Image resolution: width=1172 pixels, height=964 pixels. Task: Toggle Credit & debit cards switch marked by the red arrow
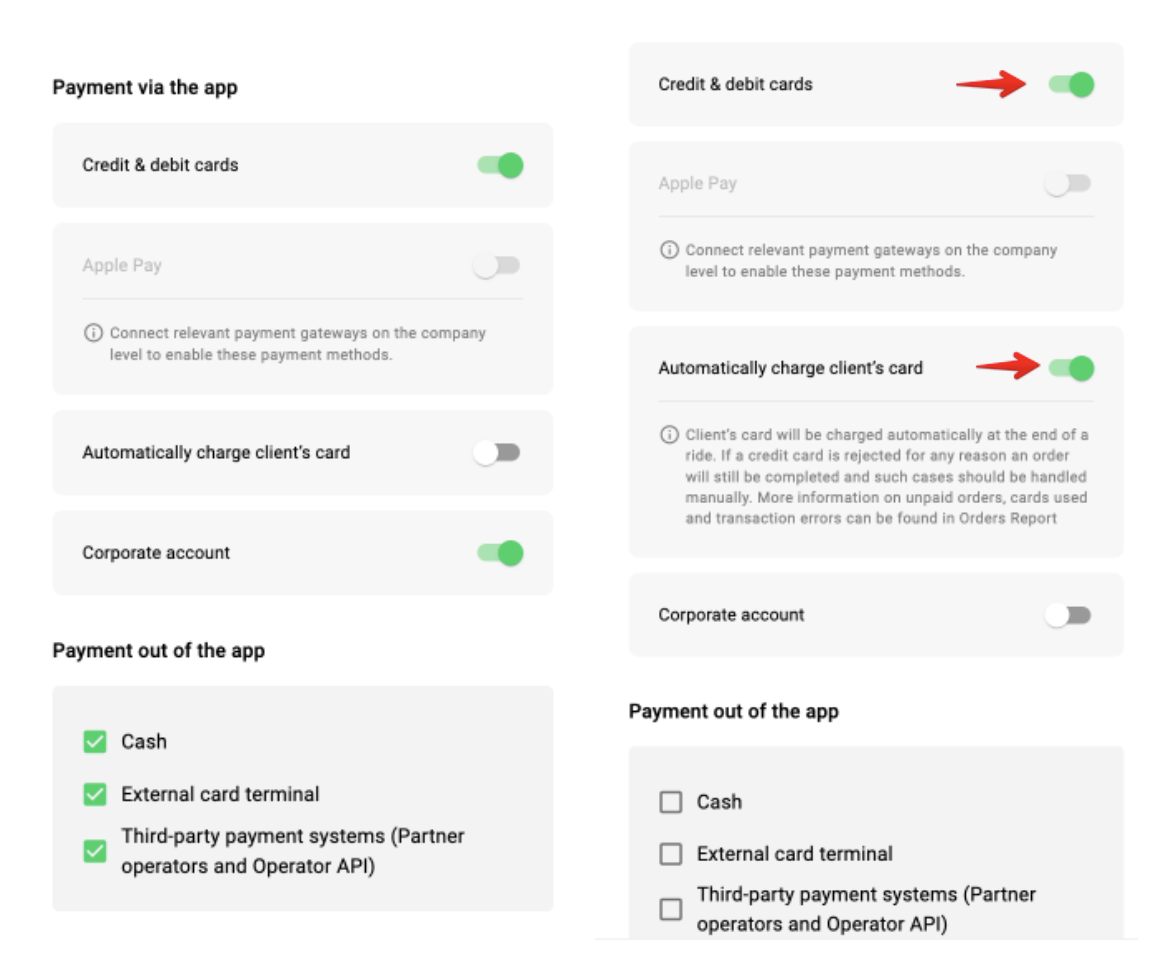[1071, 85]
